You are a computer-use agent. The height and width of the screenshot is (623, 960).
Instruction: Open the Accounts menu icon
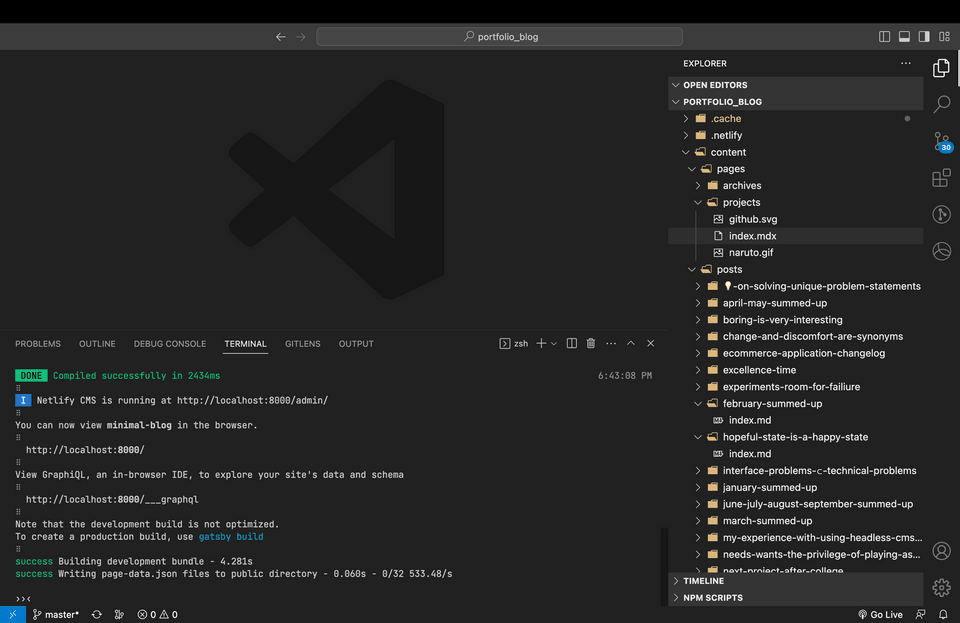coord(942,551)
